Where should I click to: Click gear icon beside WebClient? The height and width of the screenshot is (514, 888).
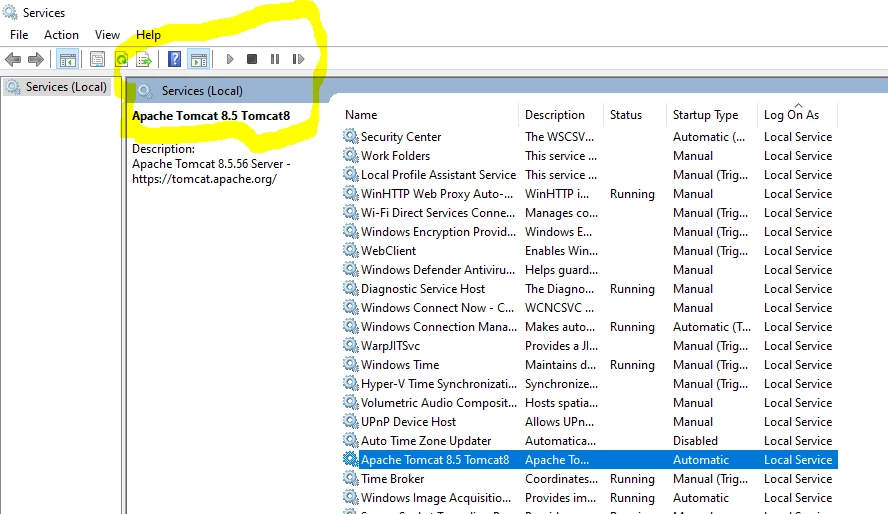(x=351, y=250)
